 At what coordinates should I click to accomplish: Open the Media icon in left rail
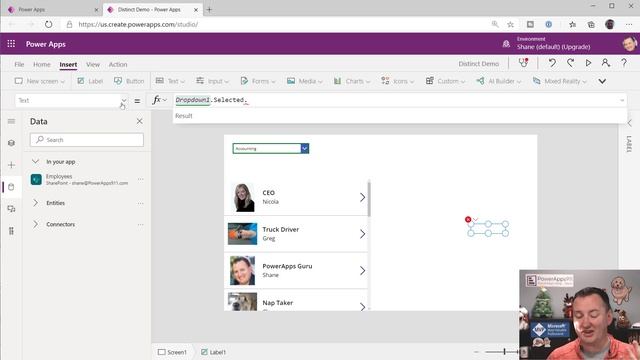click(11, 209)
